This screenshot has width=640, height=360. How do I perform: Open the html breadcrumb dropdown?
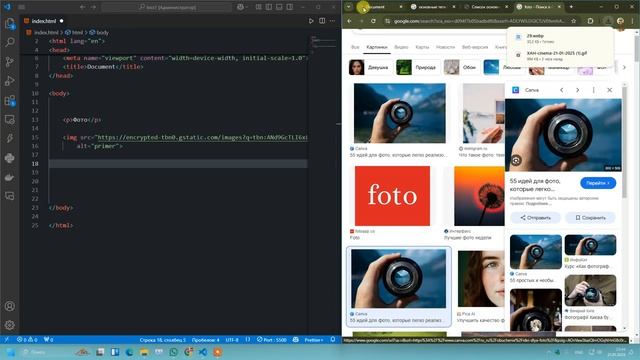click(x=74, y=32)
